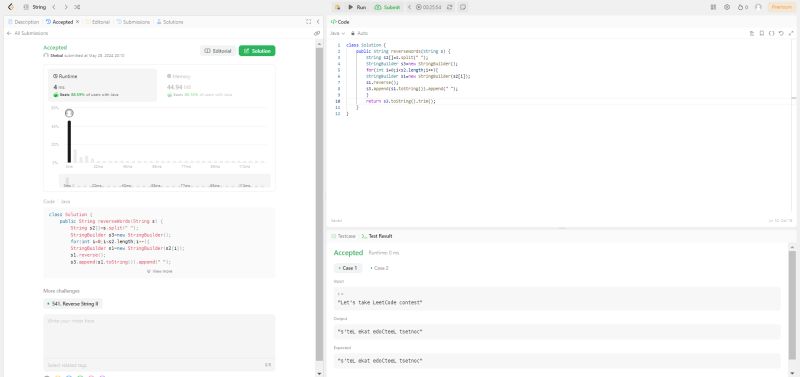Format code with braces icon
The width and height of the screenshot is (800, 377).
coord(771,33)
